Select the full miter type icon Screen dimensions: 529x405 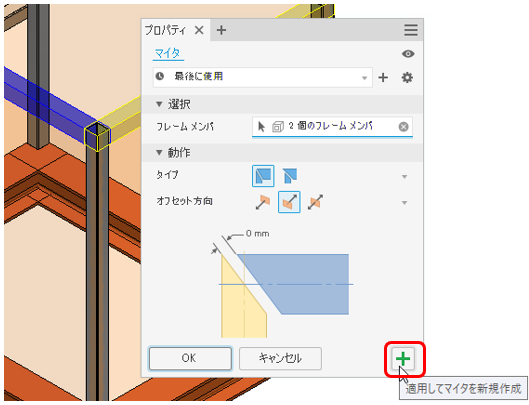(x=263, y=176)
